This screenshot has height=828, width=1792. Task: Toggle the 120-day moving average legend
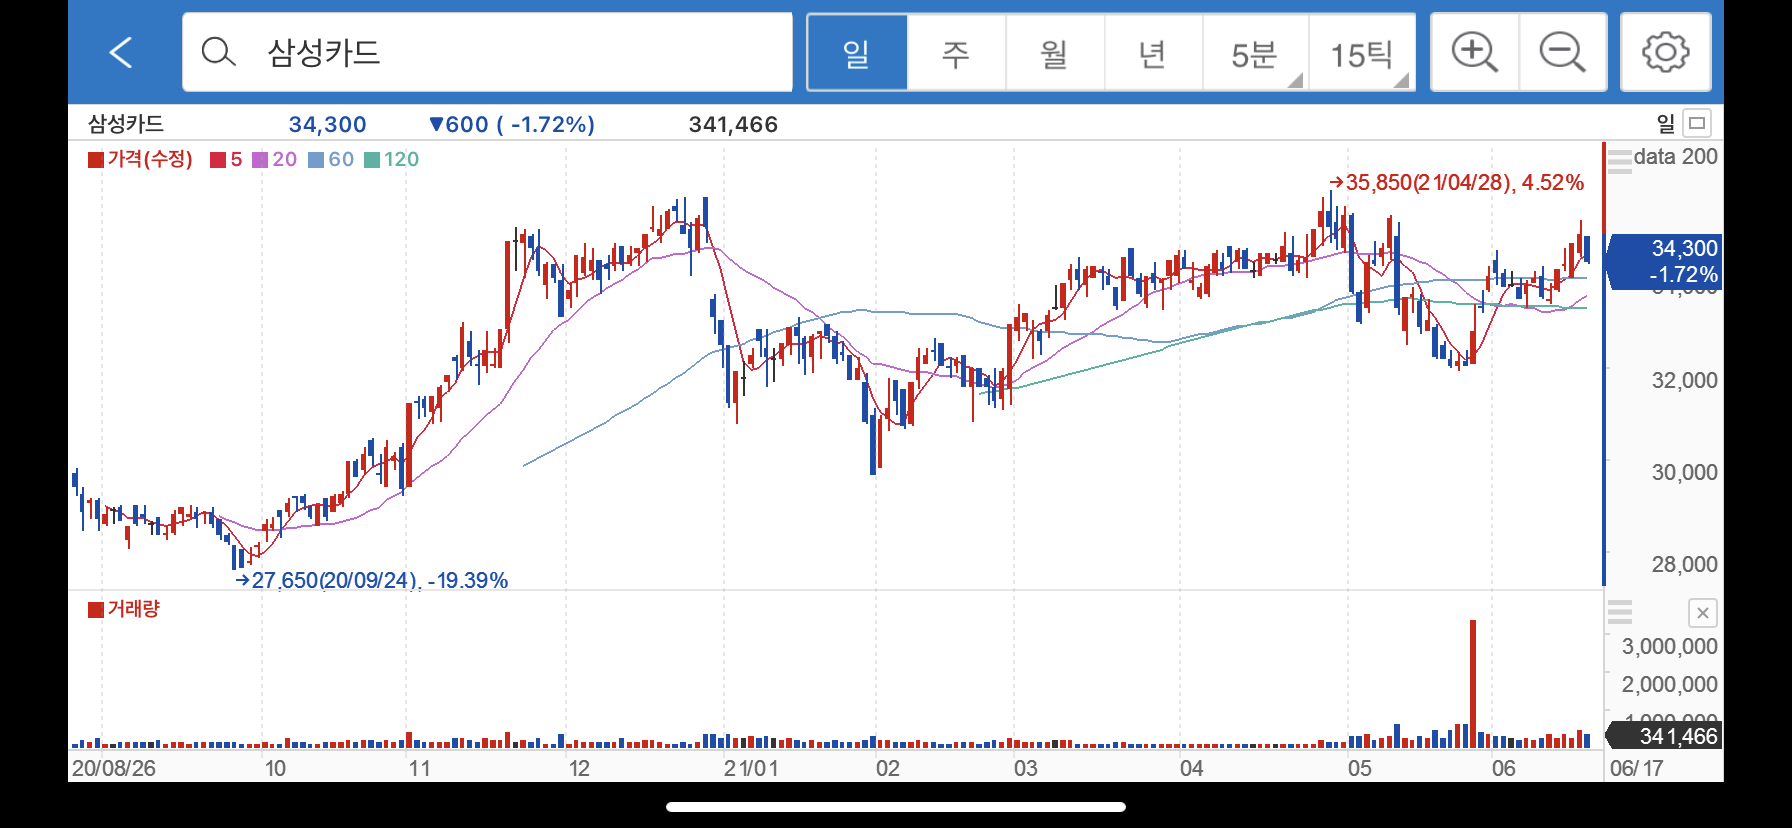pos(391,159)
